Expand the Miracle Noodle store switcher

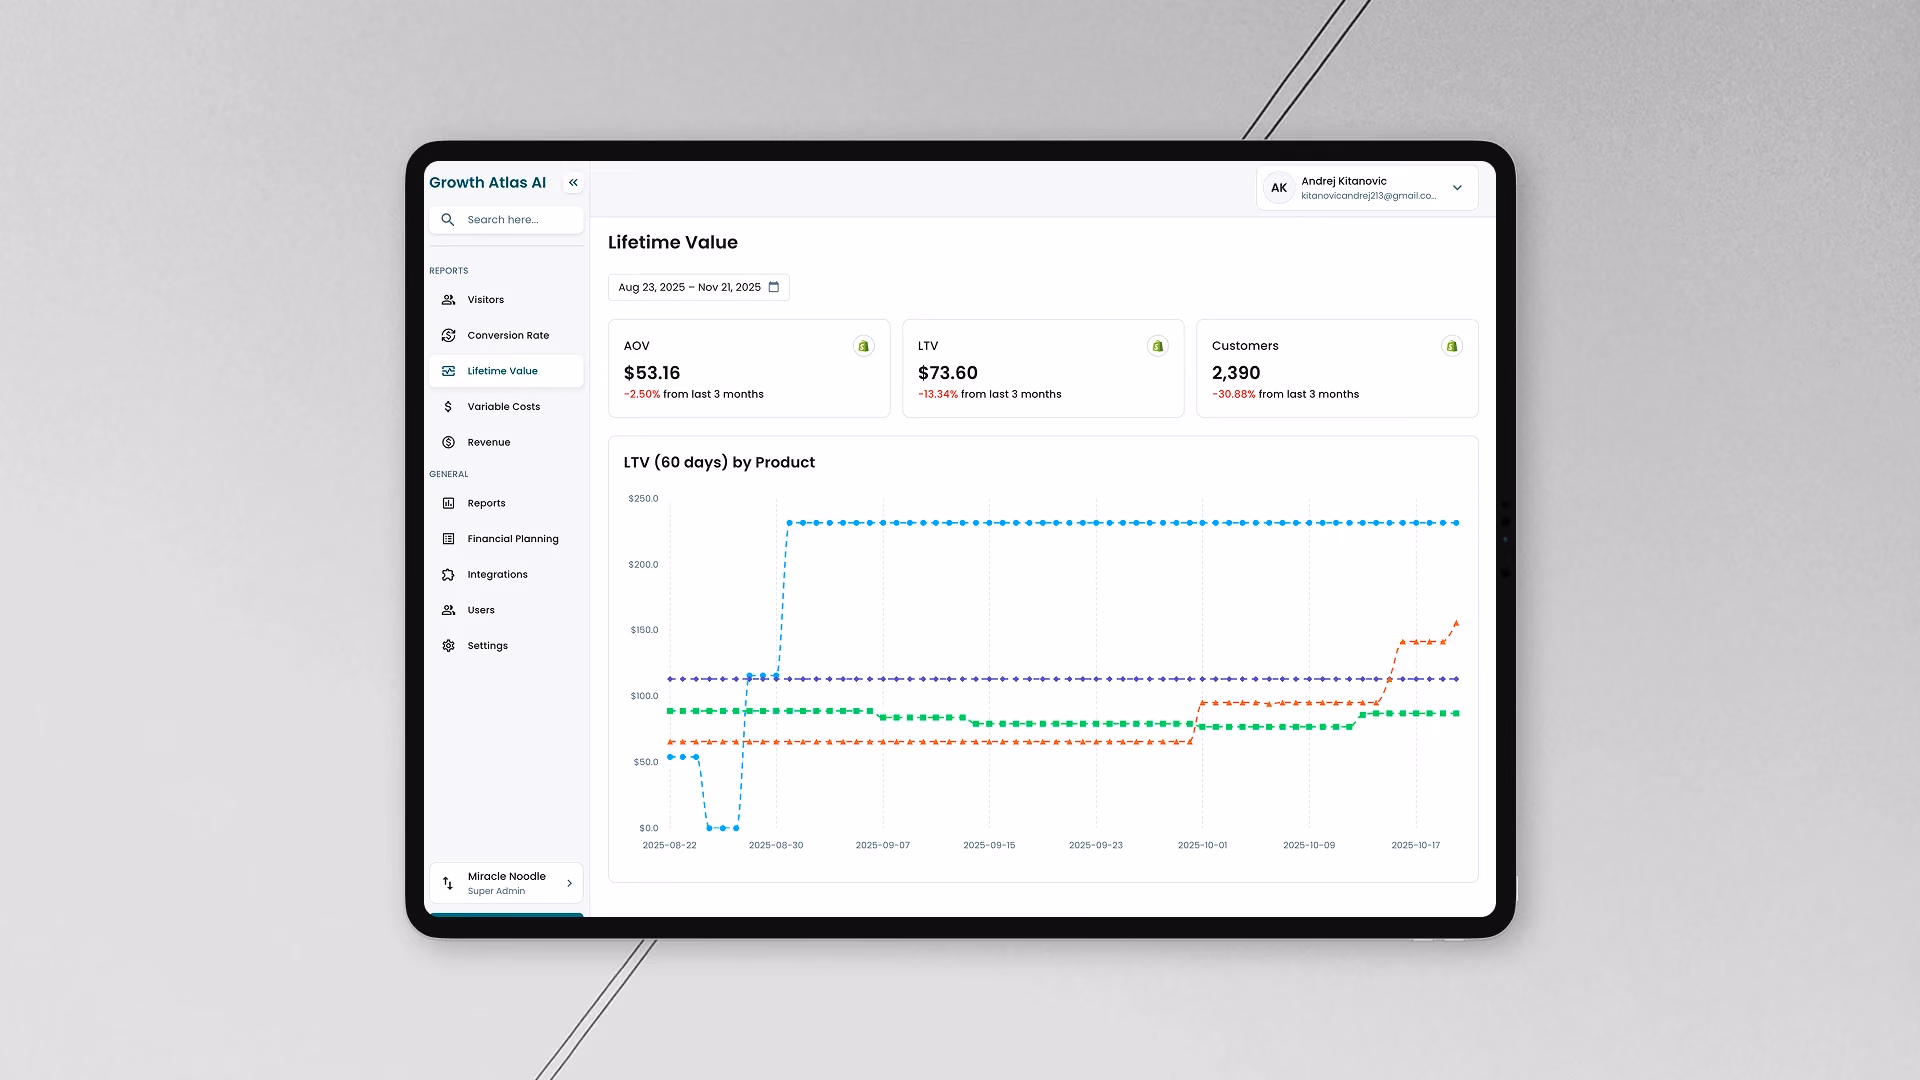506,884
